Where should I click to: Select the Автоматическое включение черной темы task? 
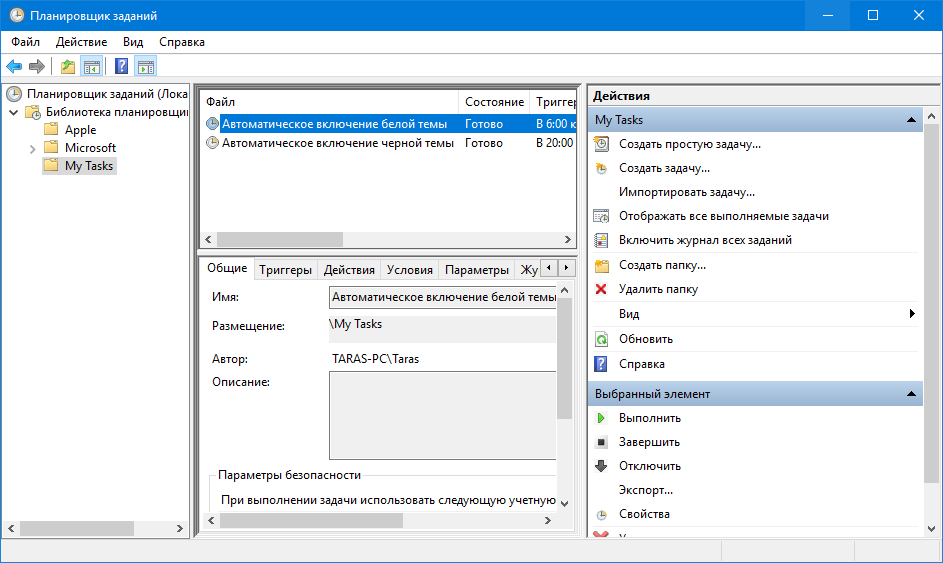[x=337, y=143]
